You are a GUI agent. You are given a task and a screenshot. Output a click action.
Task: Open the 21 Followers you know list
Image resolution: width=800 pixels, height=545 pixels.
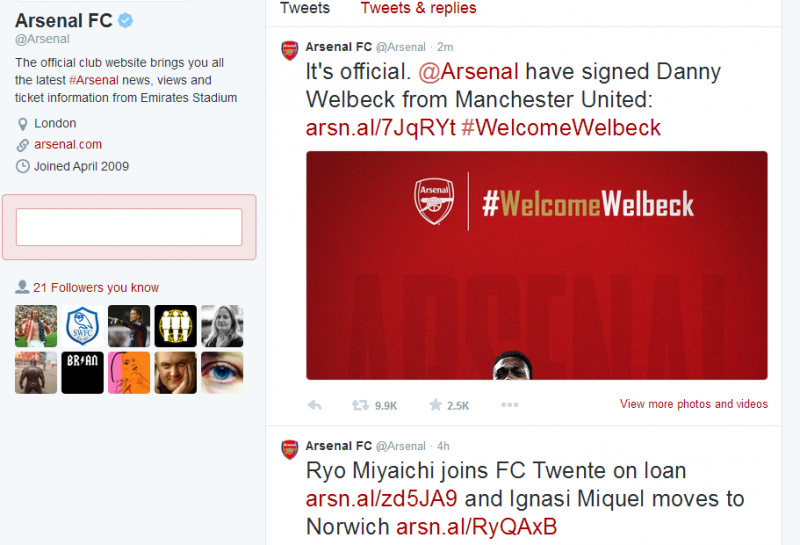tap(95, 288)
